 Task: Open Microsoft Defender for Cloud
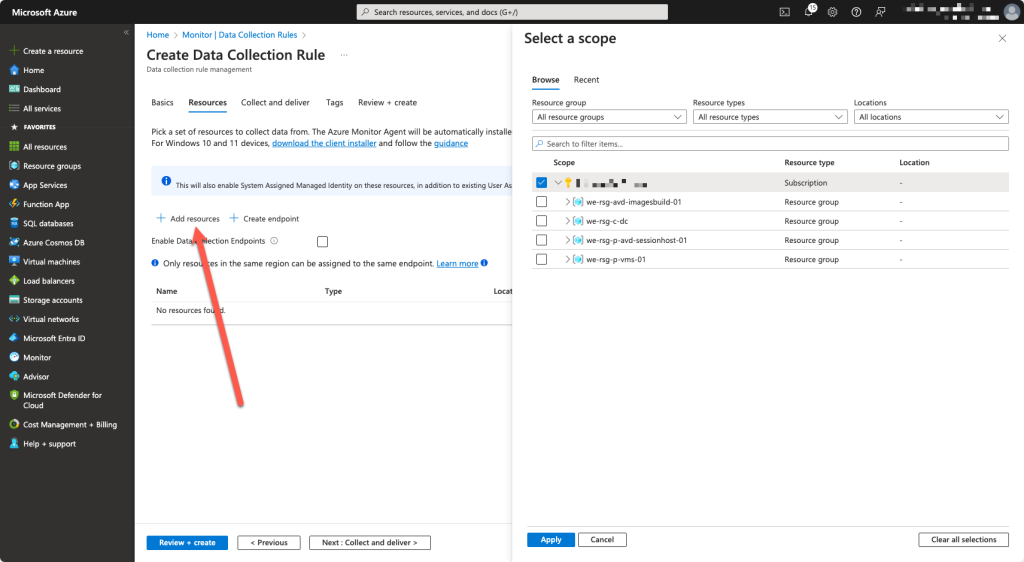(x=62, y=400)
